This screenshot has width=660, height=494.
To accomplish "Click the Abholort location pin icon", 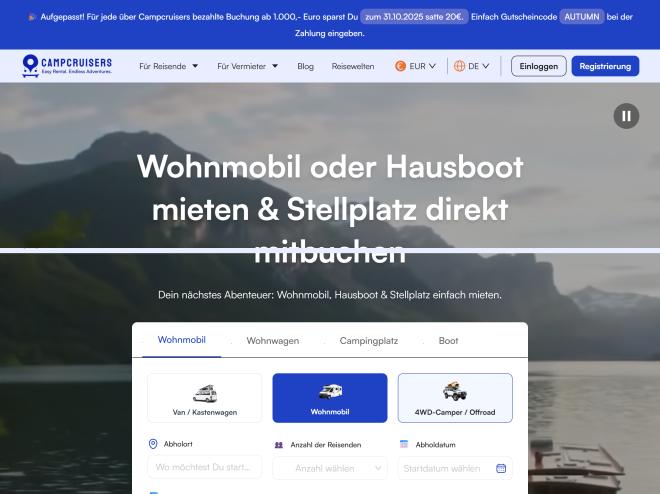I will pos(153,444).
